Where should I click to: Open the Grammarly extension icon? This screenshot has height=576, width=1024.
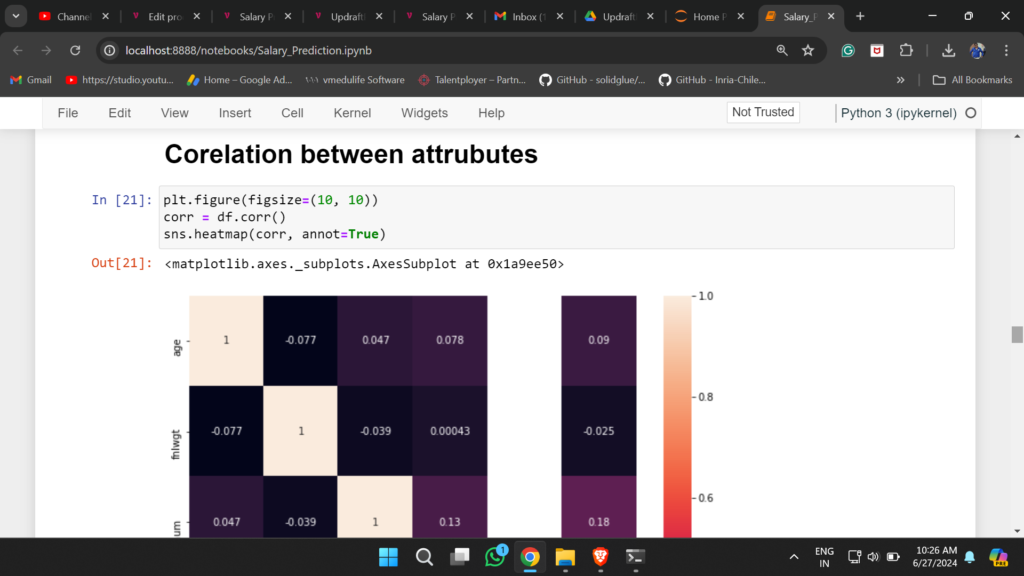pos(848,50)
